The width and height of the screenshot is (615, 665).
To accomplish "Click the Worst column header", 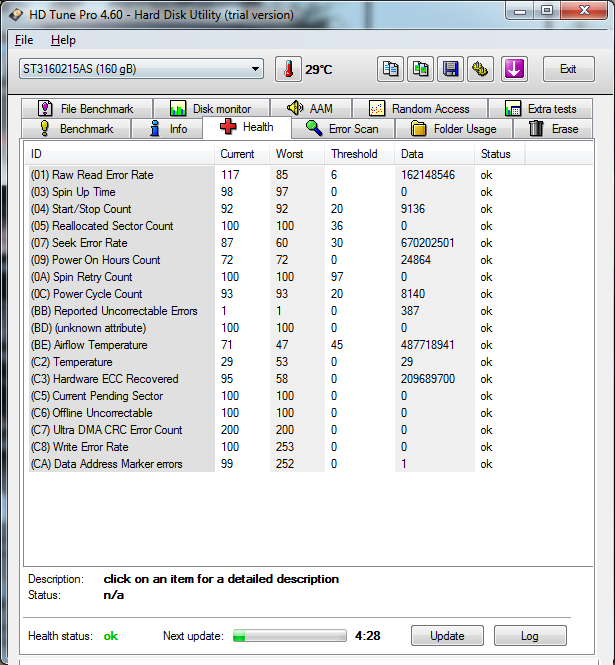I will pos(297,154).
